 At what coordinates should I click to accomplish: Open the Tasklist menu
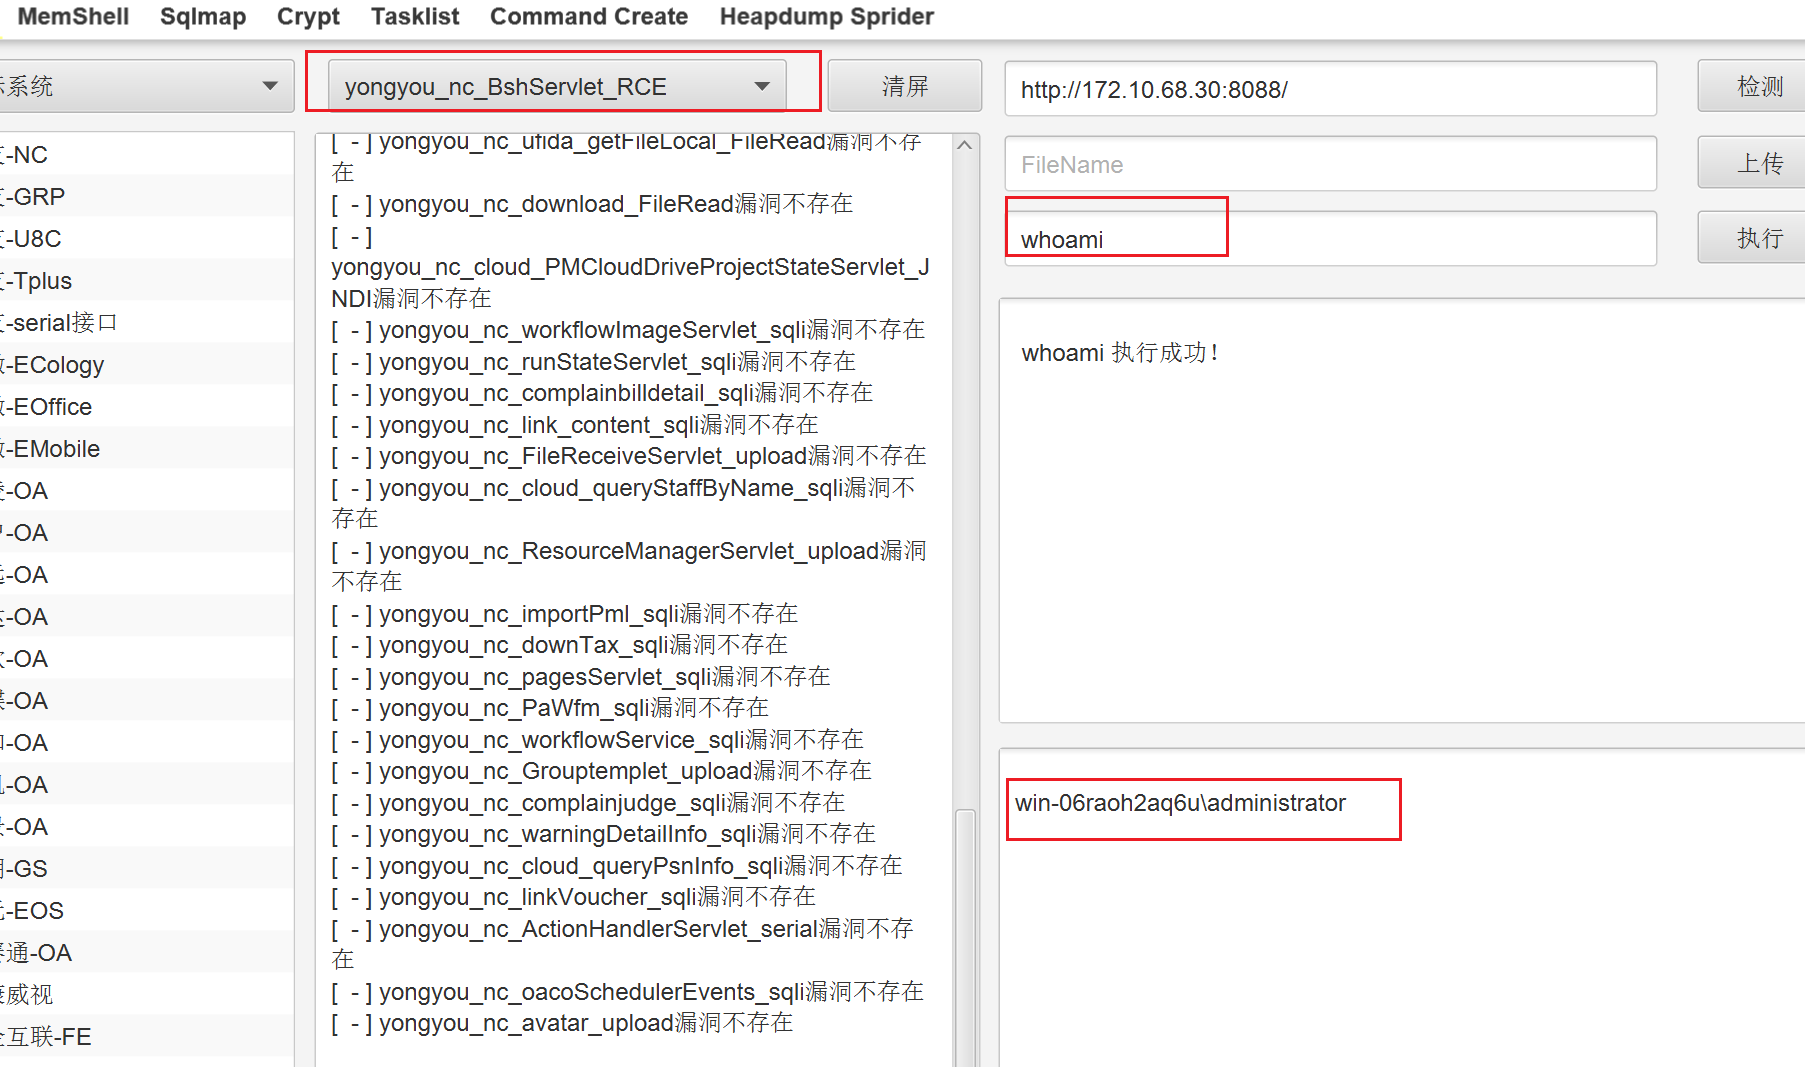(x=415, y=17)
